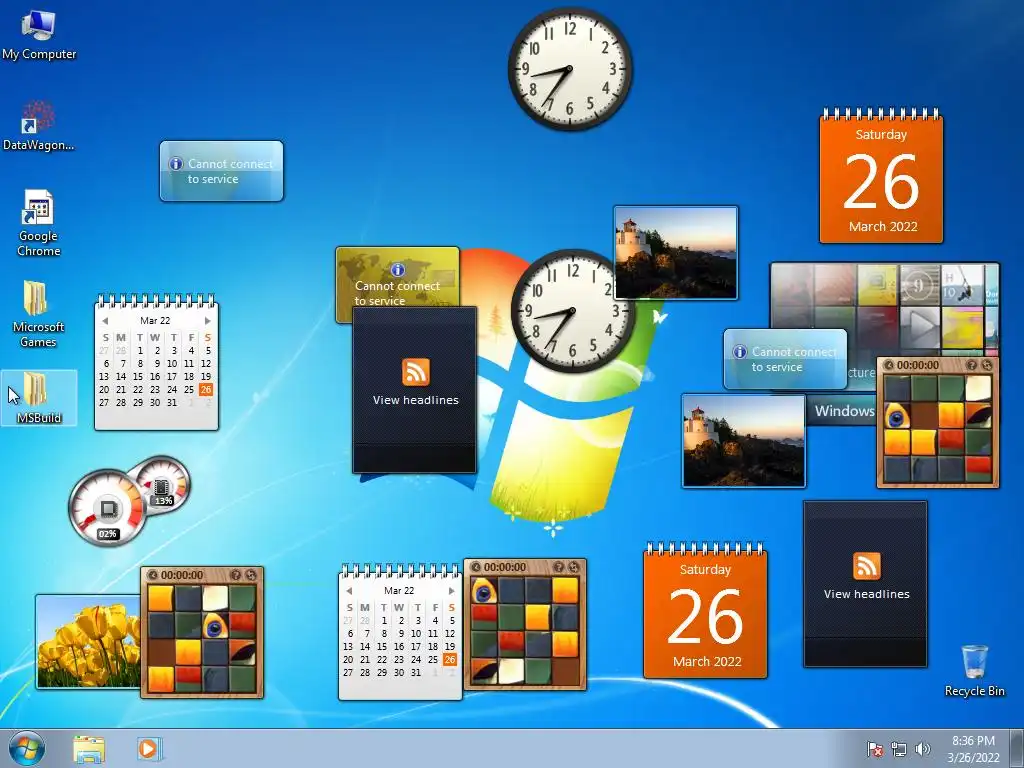Image resolution: width=1024 pixels, height=768 pixels.
Task: Shuffle the puzzle beside the tulips photo
Action: coord(251,575)
